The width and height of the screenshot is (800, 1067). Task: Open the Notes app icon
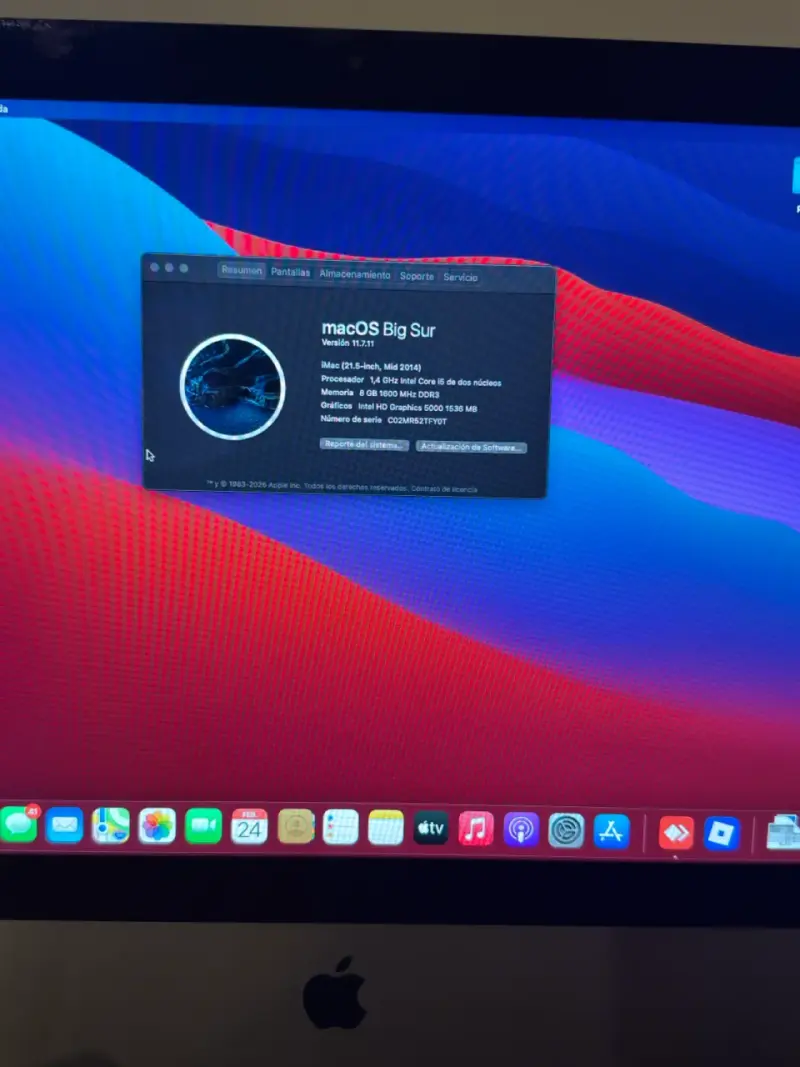(386, 828)
